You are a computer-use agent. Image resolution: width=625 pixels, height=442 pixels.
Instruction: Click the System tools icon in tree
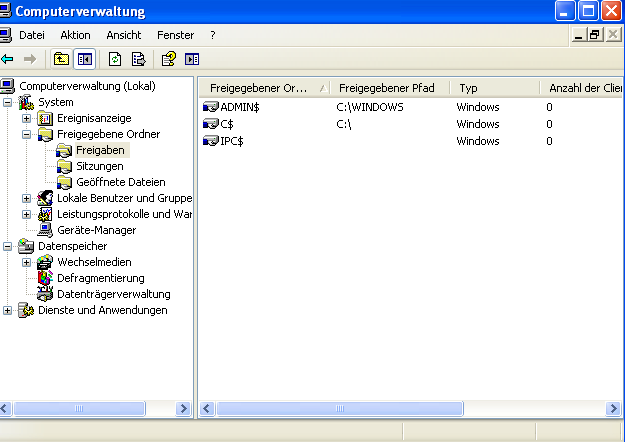tap(26, 102)
